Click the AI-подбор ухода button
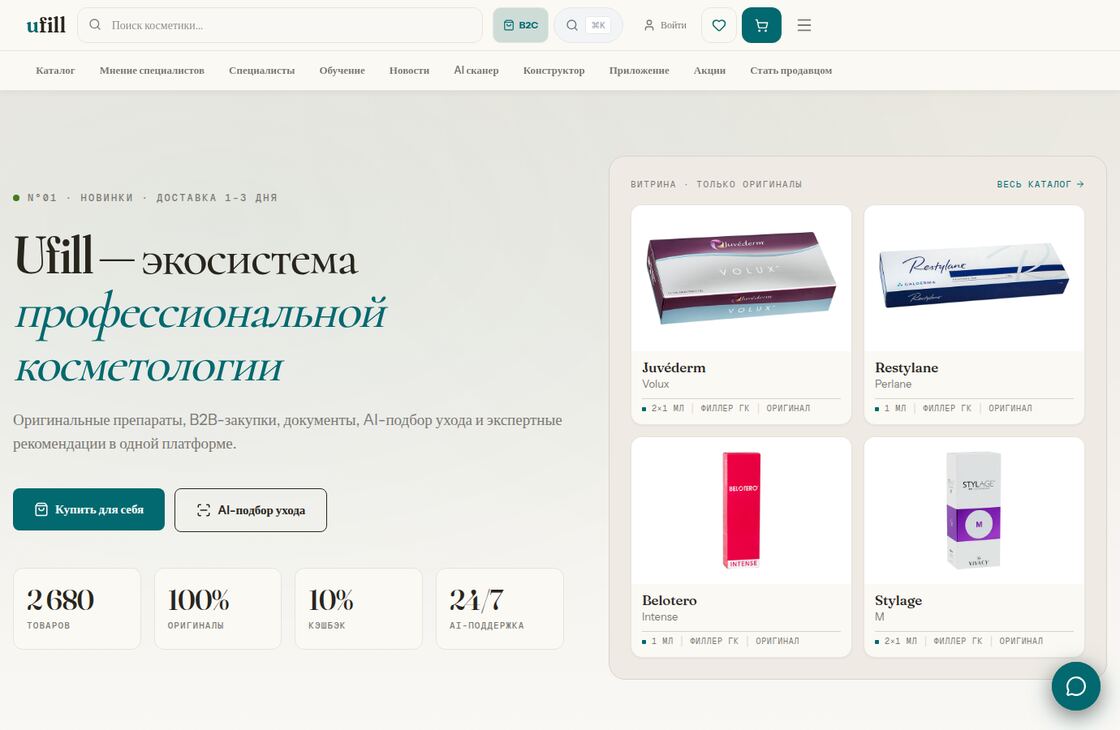1120x730 pixels. pyautogui.click(x=251, y=510)
